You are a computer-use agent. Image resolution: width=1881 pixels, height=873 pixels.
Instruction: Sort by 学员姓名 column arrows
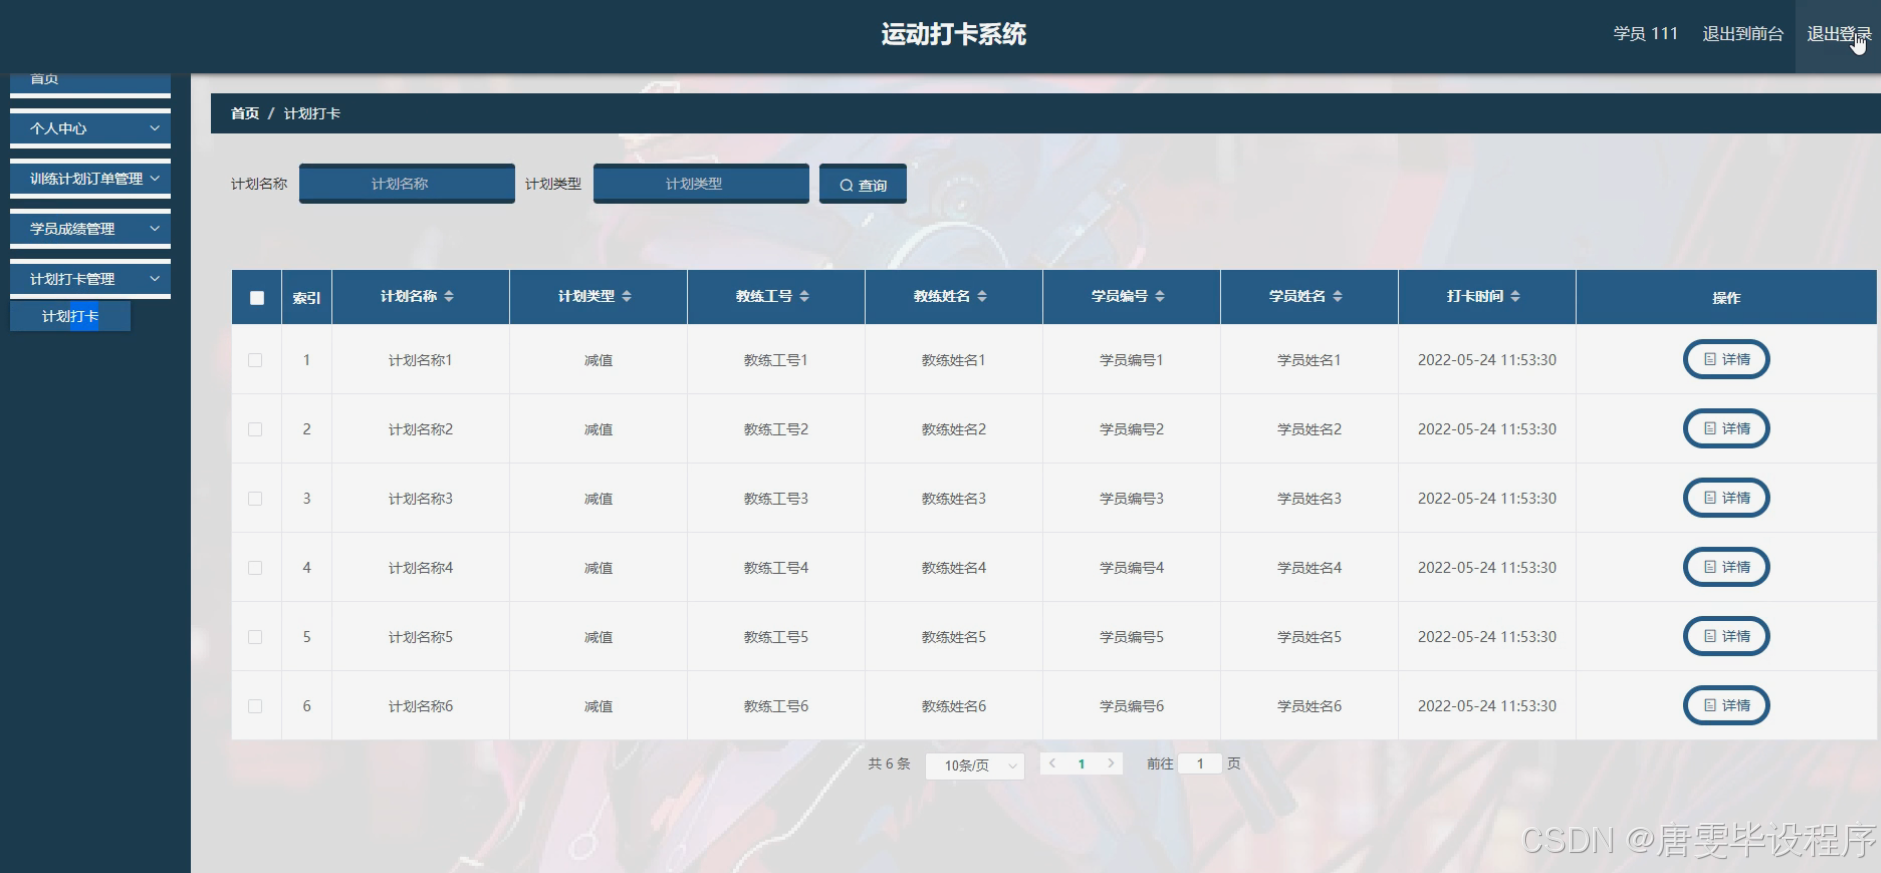click(1338, 296)
